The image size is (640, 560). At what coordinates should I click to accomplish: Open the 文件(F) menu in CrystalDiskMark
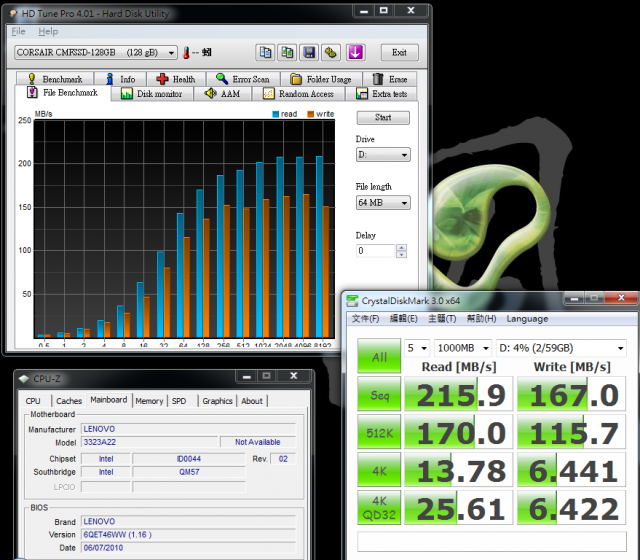point(365,319)
